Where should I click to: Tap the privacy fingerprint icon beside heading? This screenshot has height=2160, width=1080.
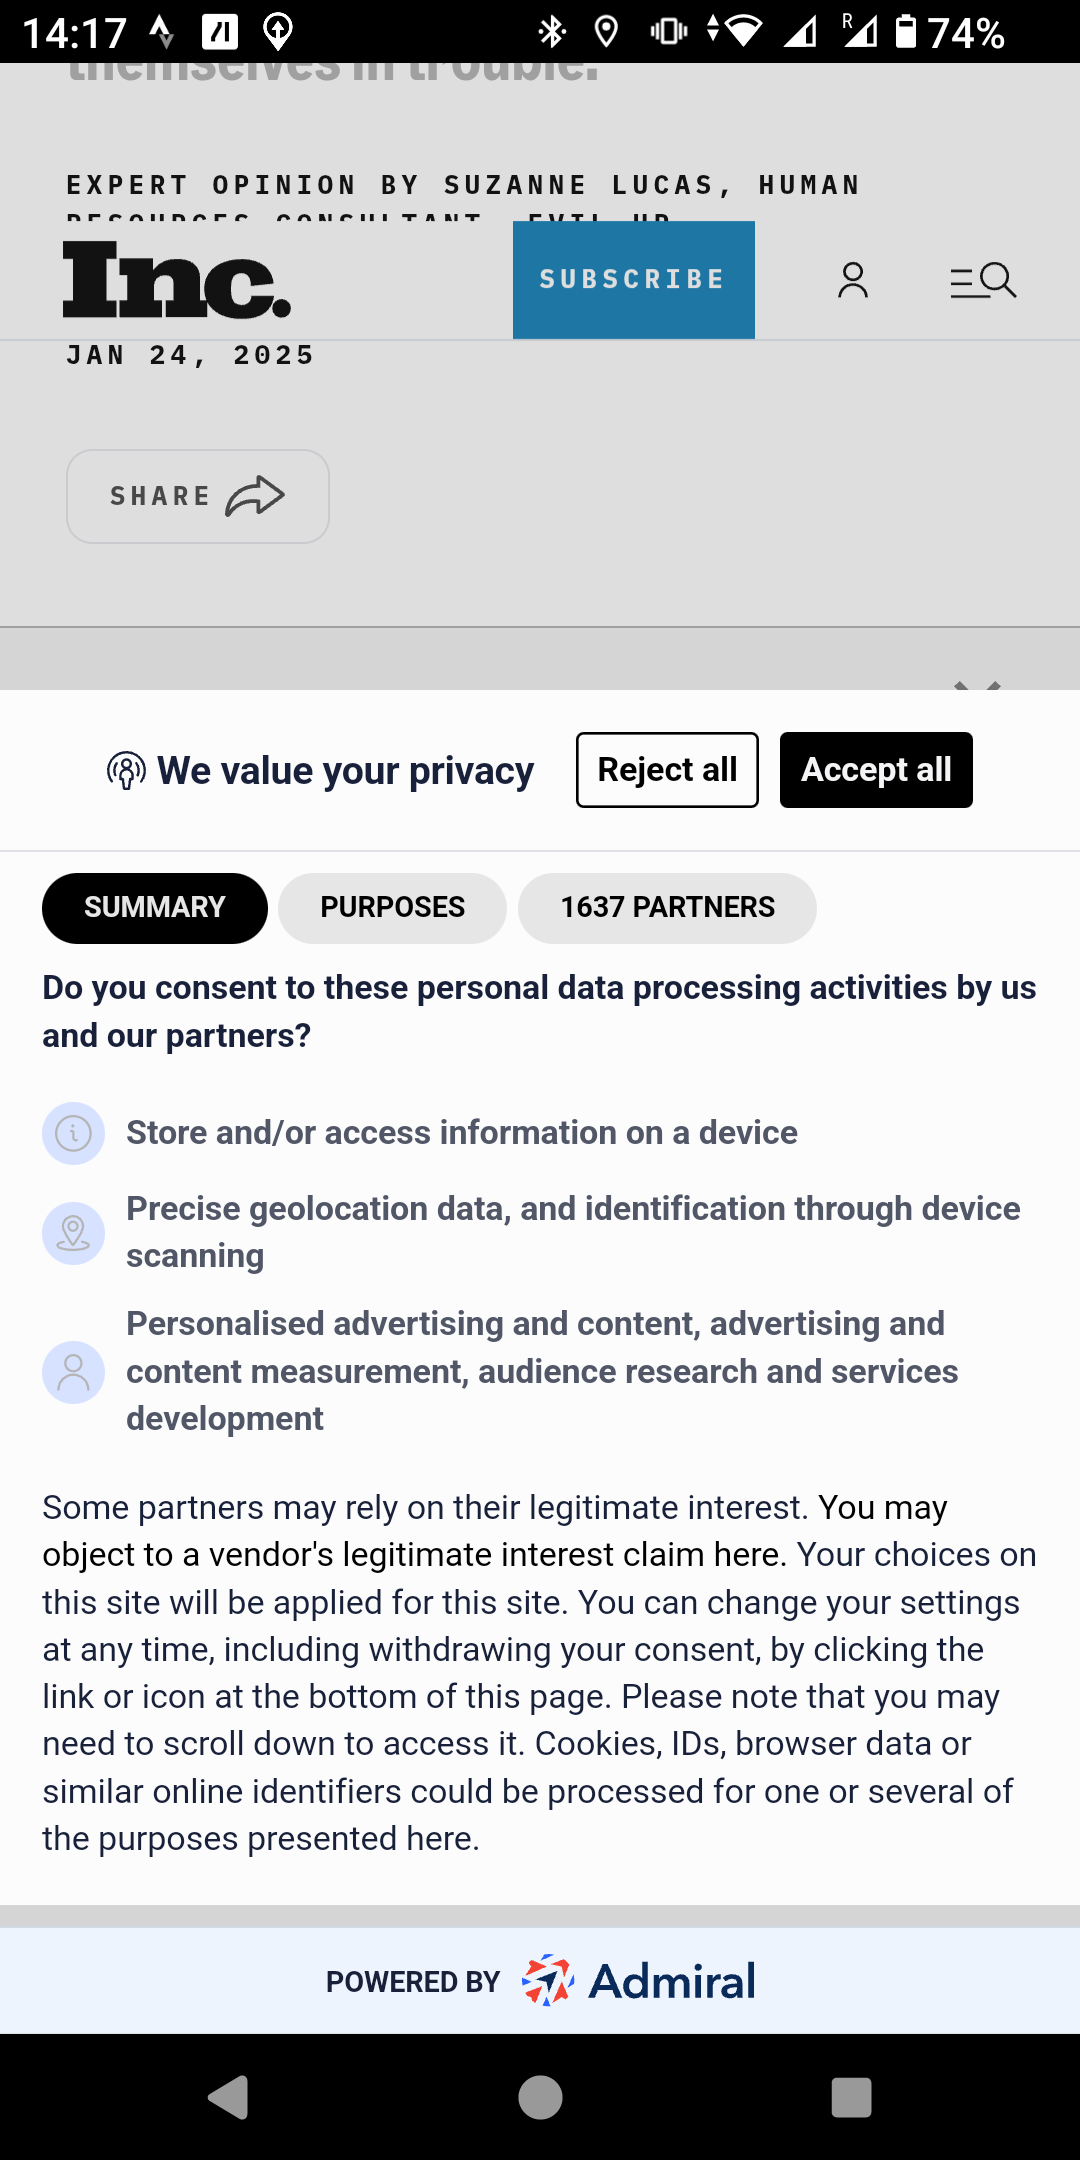point(126,771)
